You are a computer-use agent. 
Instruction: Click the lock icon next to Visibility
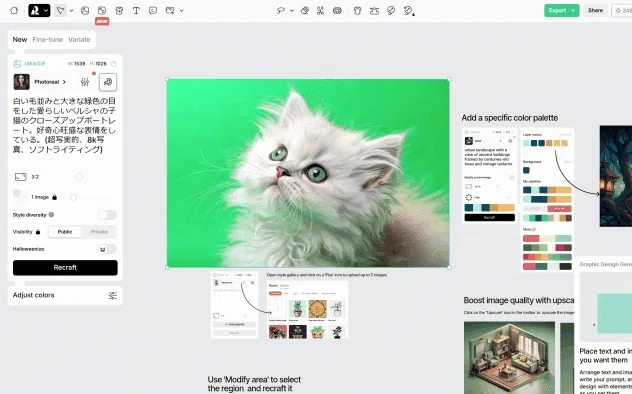pos(38,232)
